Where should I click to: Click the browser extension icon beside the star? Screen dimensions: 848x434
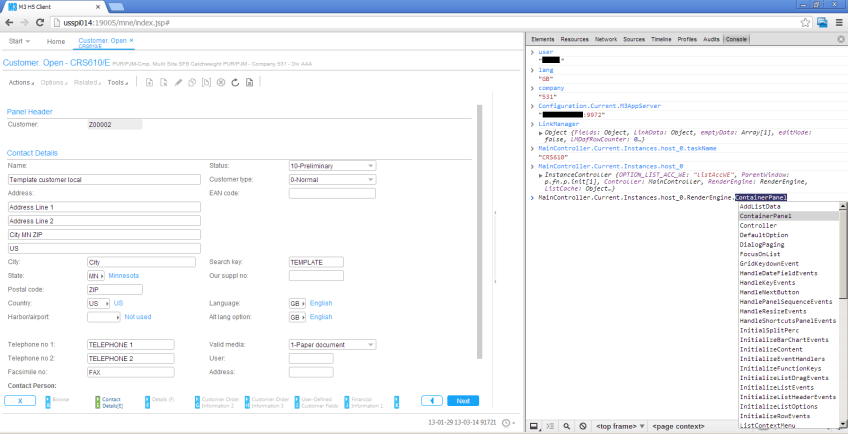(823, 23)
